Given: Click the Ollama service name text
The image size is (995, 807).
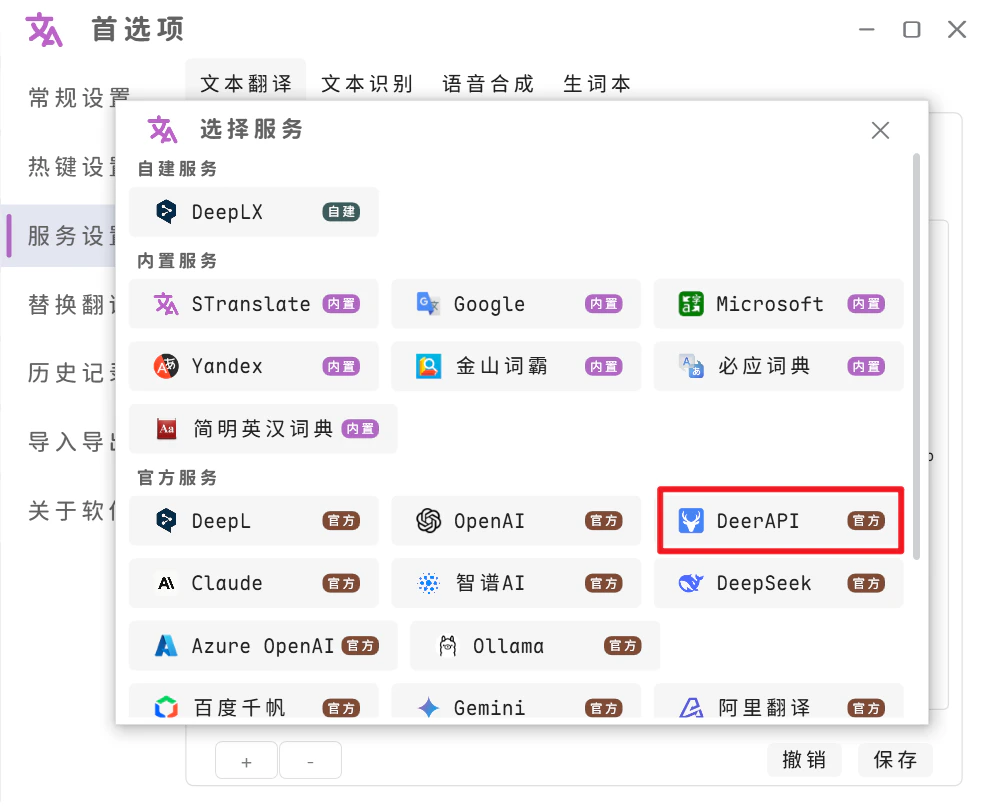Looking at the screenshot, I should (x=508, y=646).
